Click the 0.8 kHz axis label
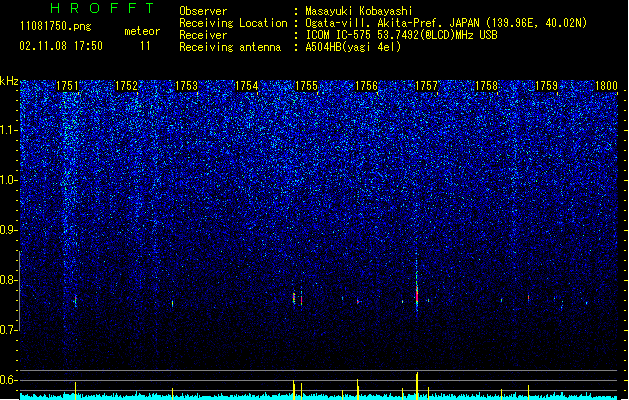 [x=9, y=280]
